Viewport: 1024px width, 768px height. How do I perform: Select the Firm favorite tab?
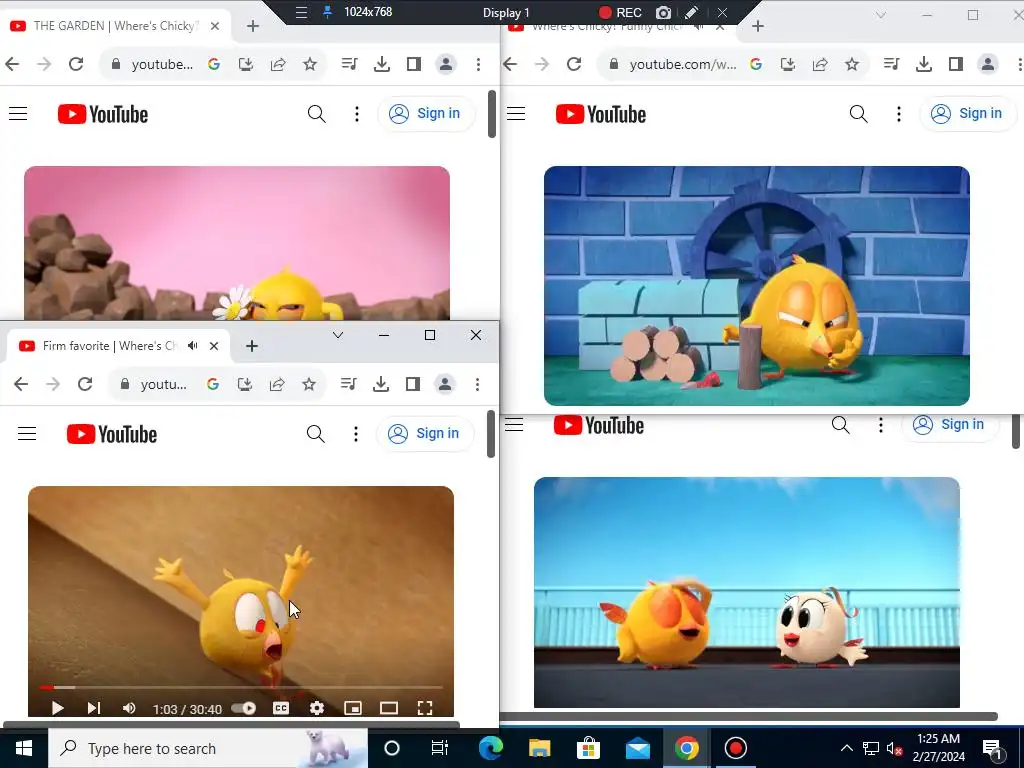118,345
